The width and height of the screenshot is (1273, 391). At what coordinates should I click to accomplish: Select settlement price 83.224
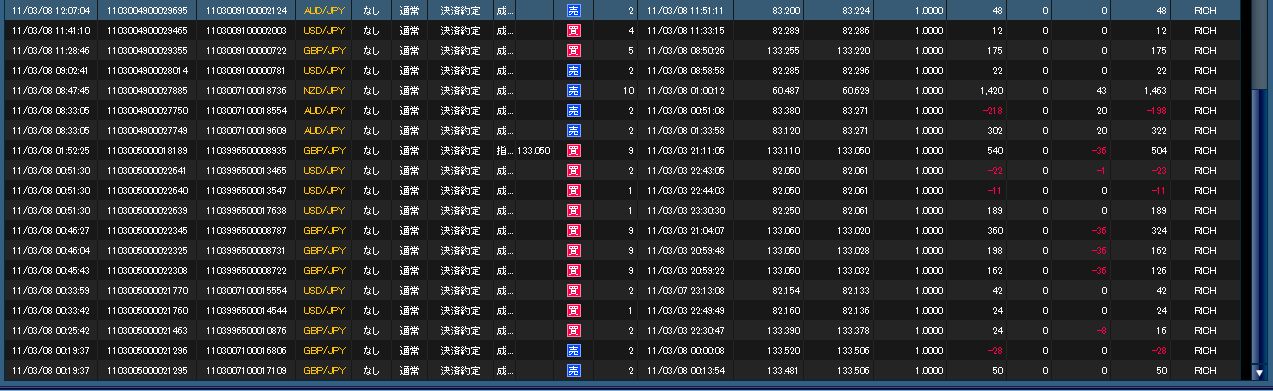point(857,10)
